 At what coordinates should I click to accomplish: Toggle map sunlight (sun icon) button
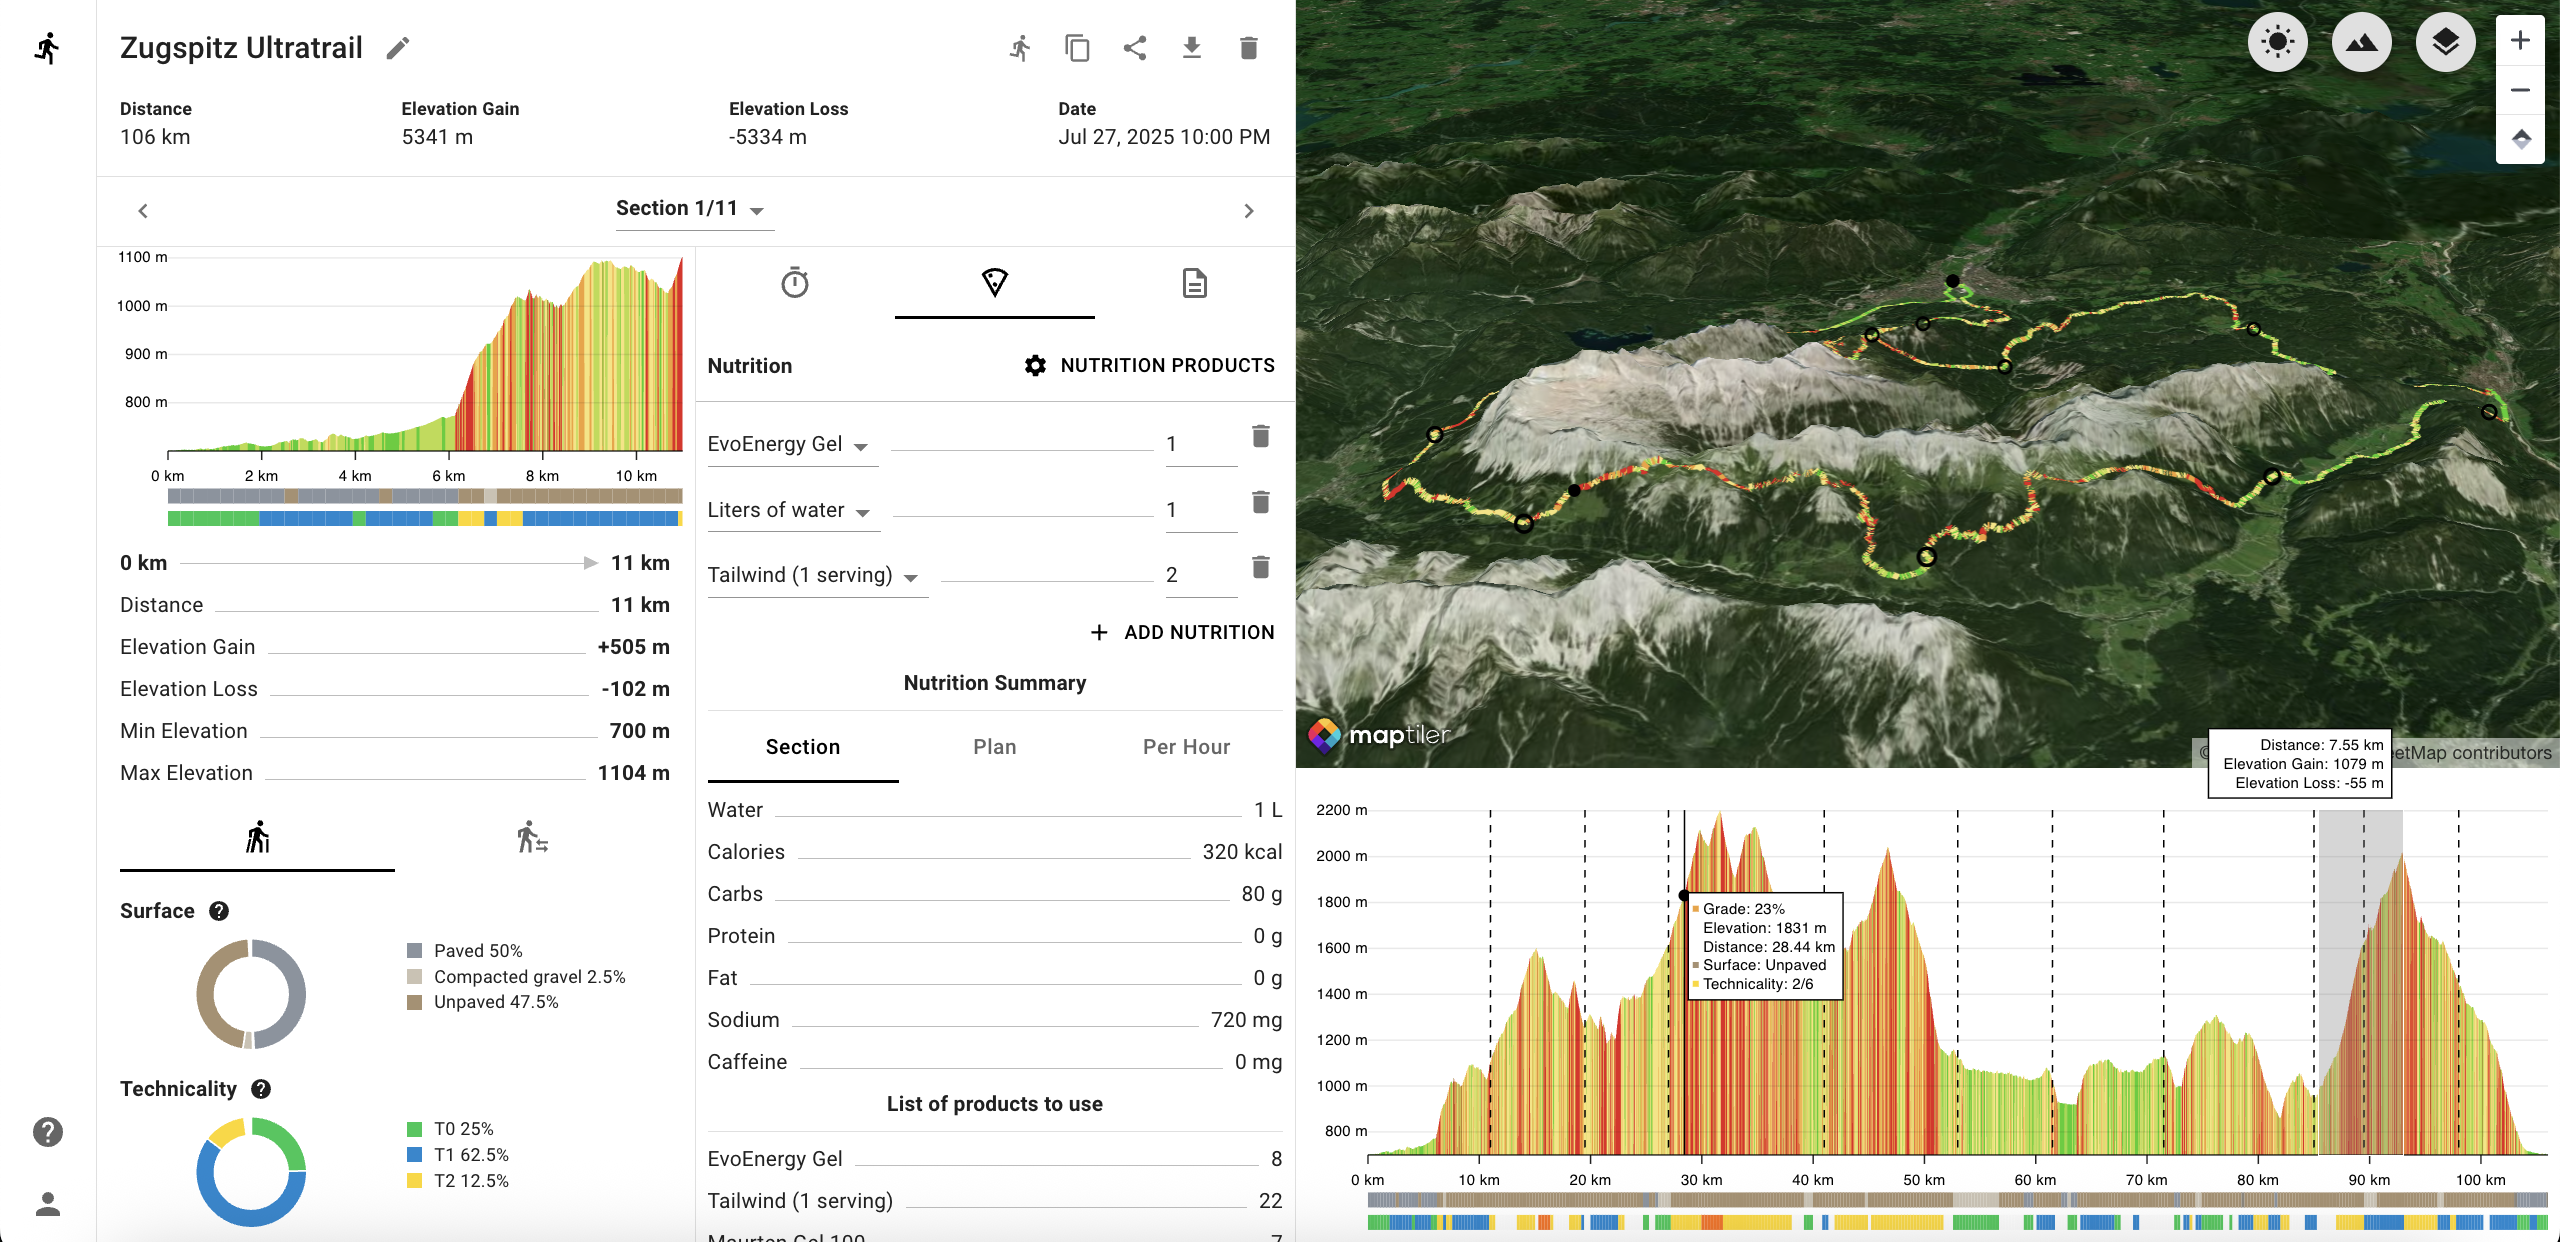[2277, 42]
